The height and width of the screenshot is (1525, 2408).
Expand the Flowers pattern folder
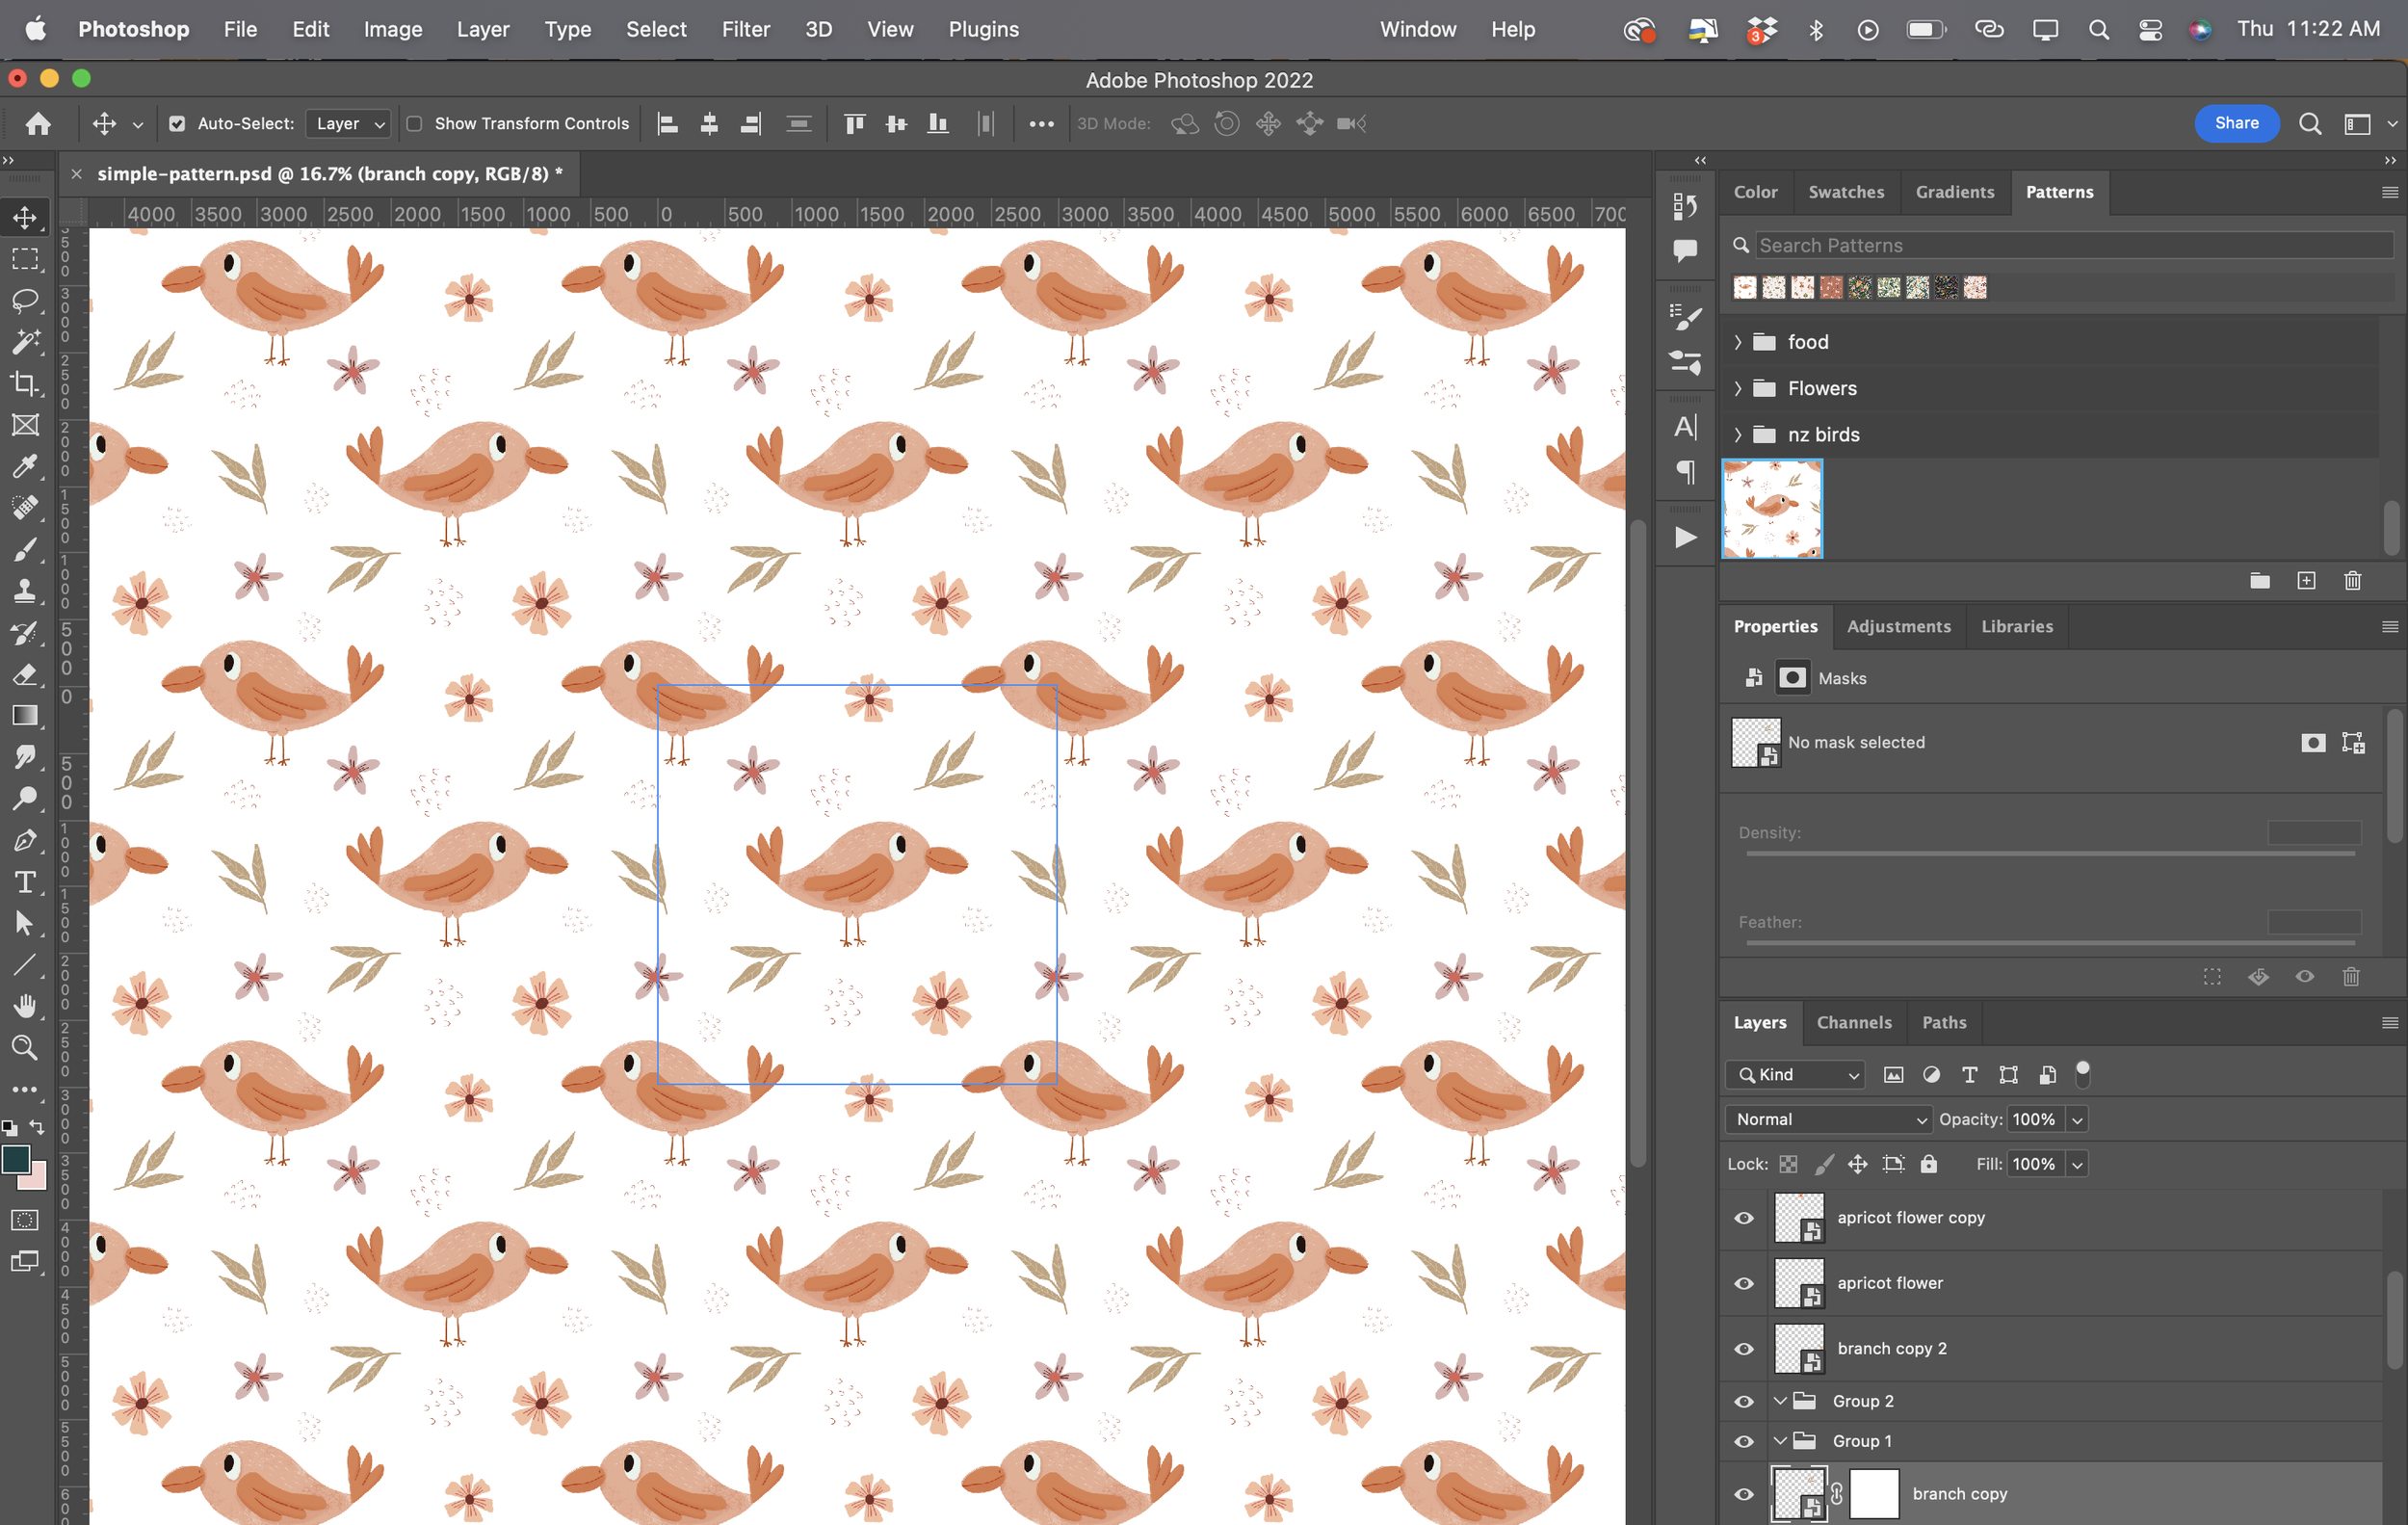click(1738, 388)
